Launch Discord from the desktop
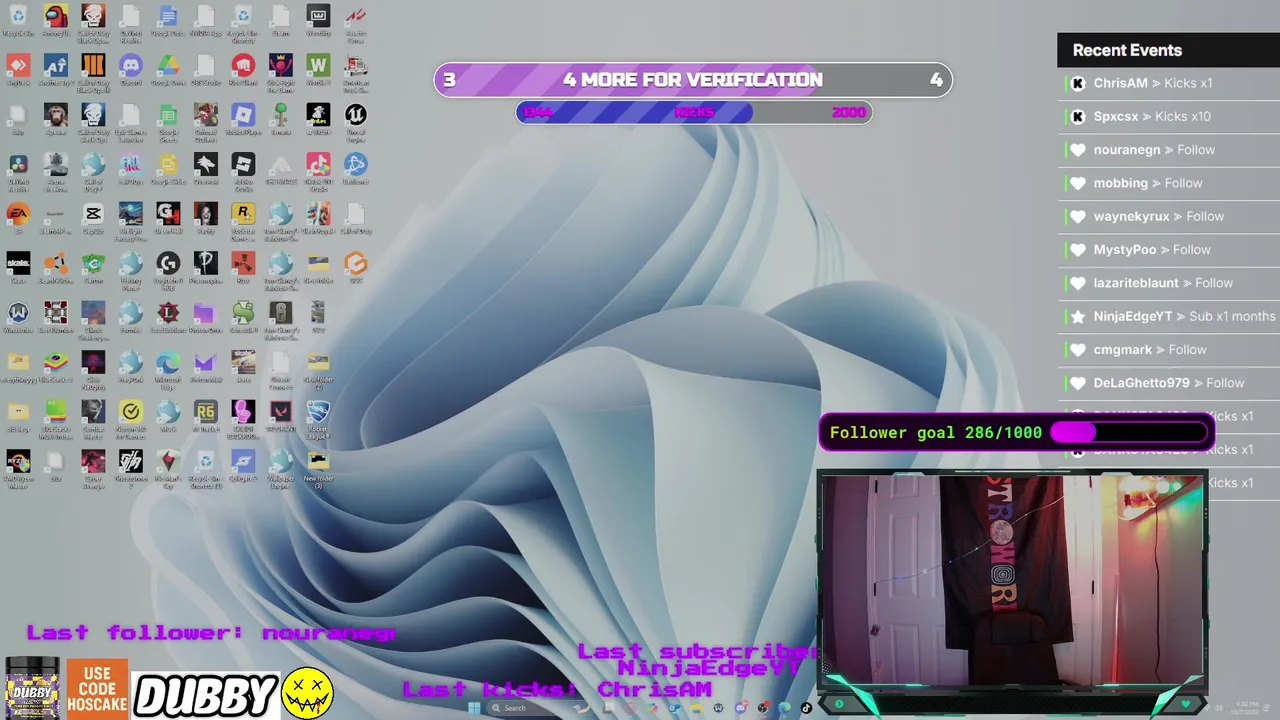Image resolution: width=1280 pixels, height=720 pixels. (x=131, y=72)
